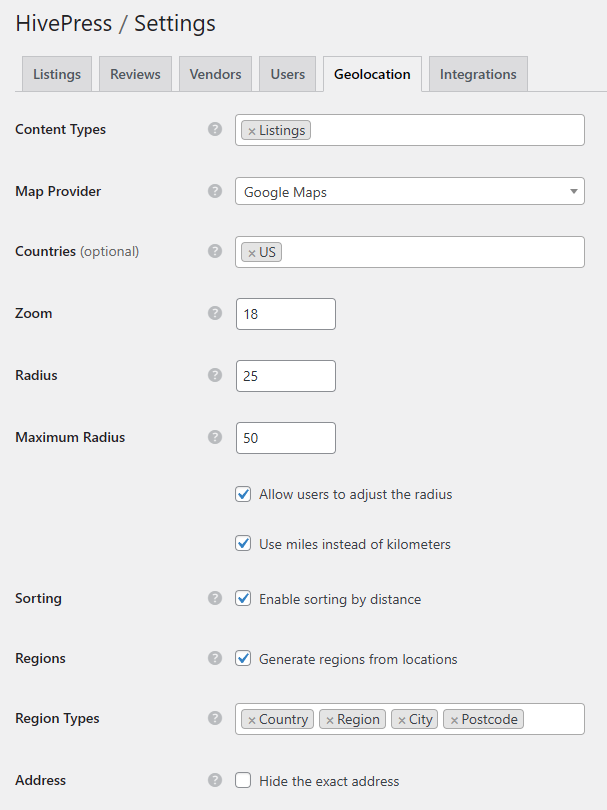Viewport: 607px width, 810px height.
Task: Enable Hide the exact address checkbox
Action: pyautogui.click(x=243, y=781)
